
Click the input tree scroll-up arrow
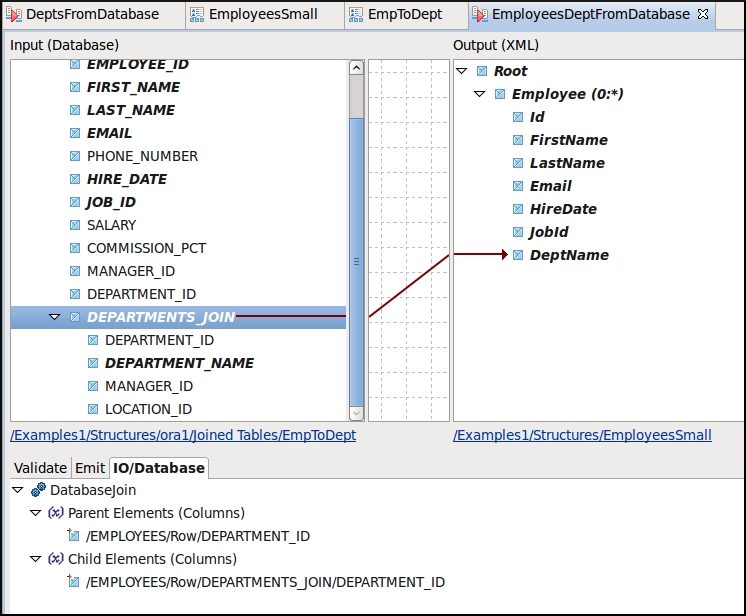click(356, 68)
